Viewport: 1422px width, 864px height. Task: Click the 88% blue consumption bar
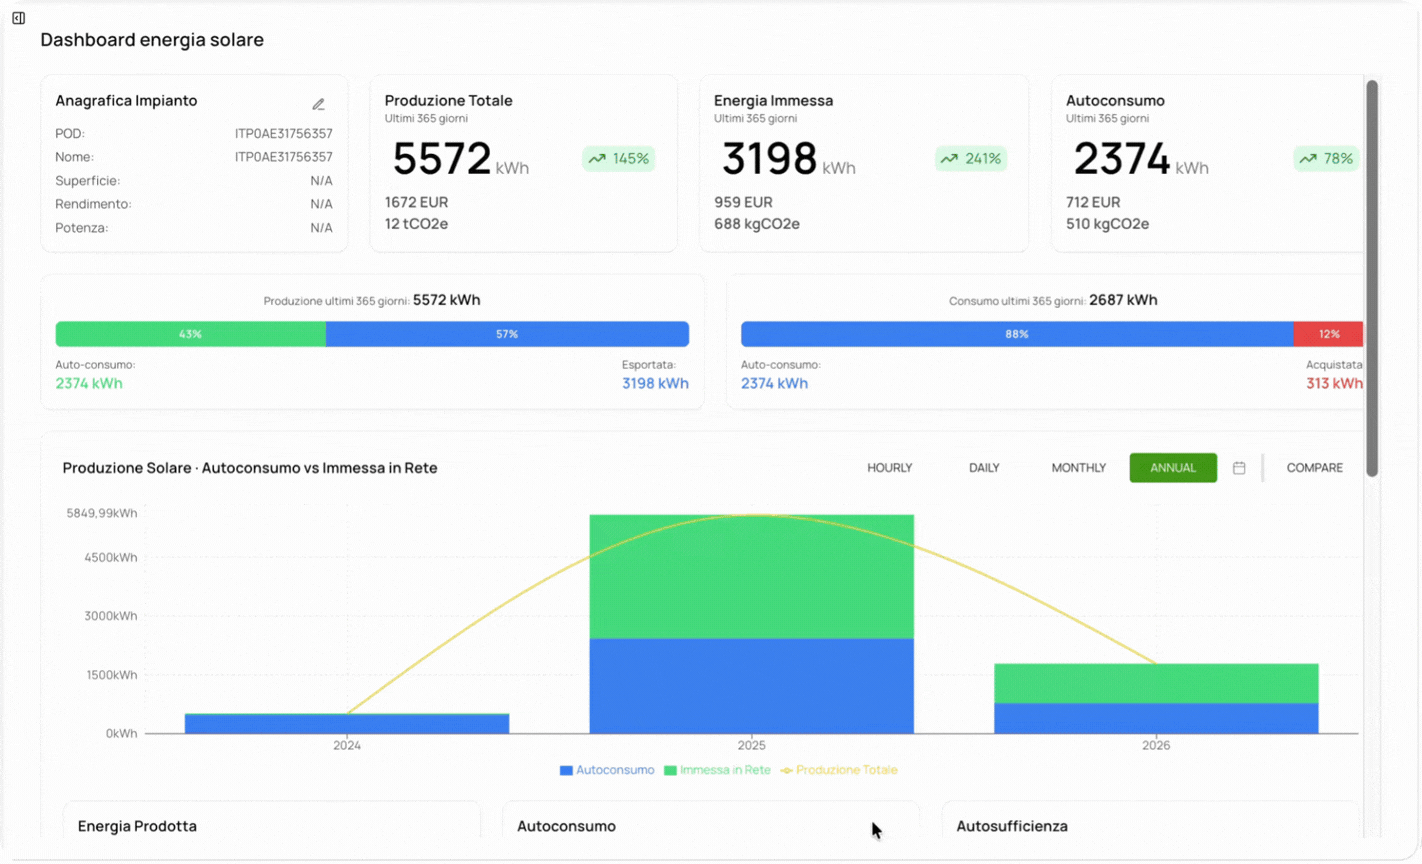[1017, 334]
